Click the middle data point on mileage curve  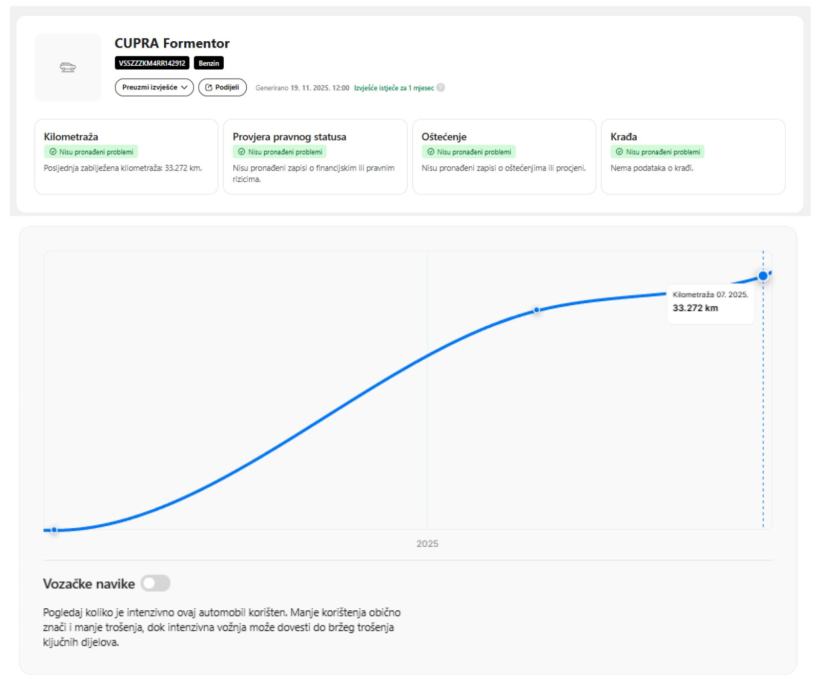(536, 310)
